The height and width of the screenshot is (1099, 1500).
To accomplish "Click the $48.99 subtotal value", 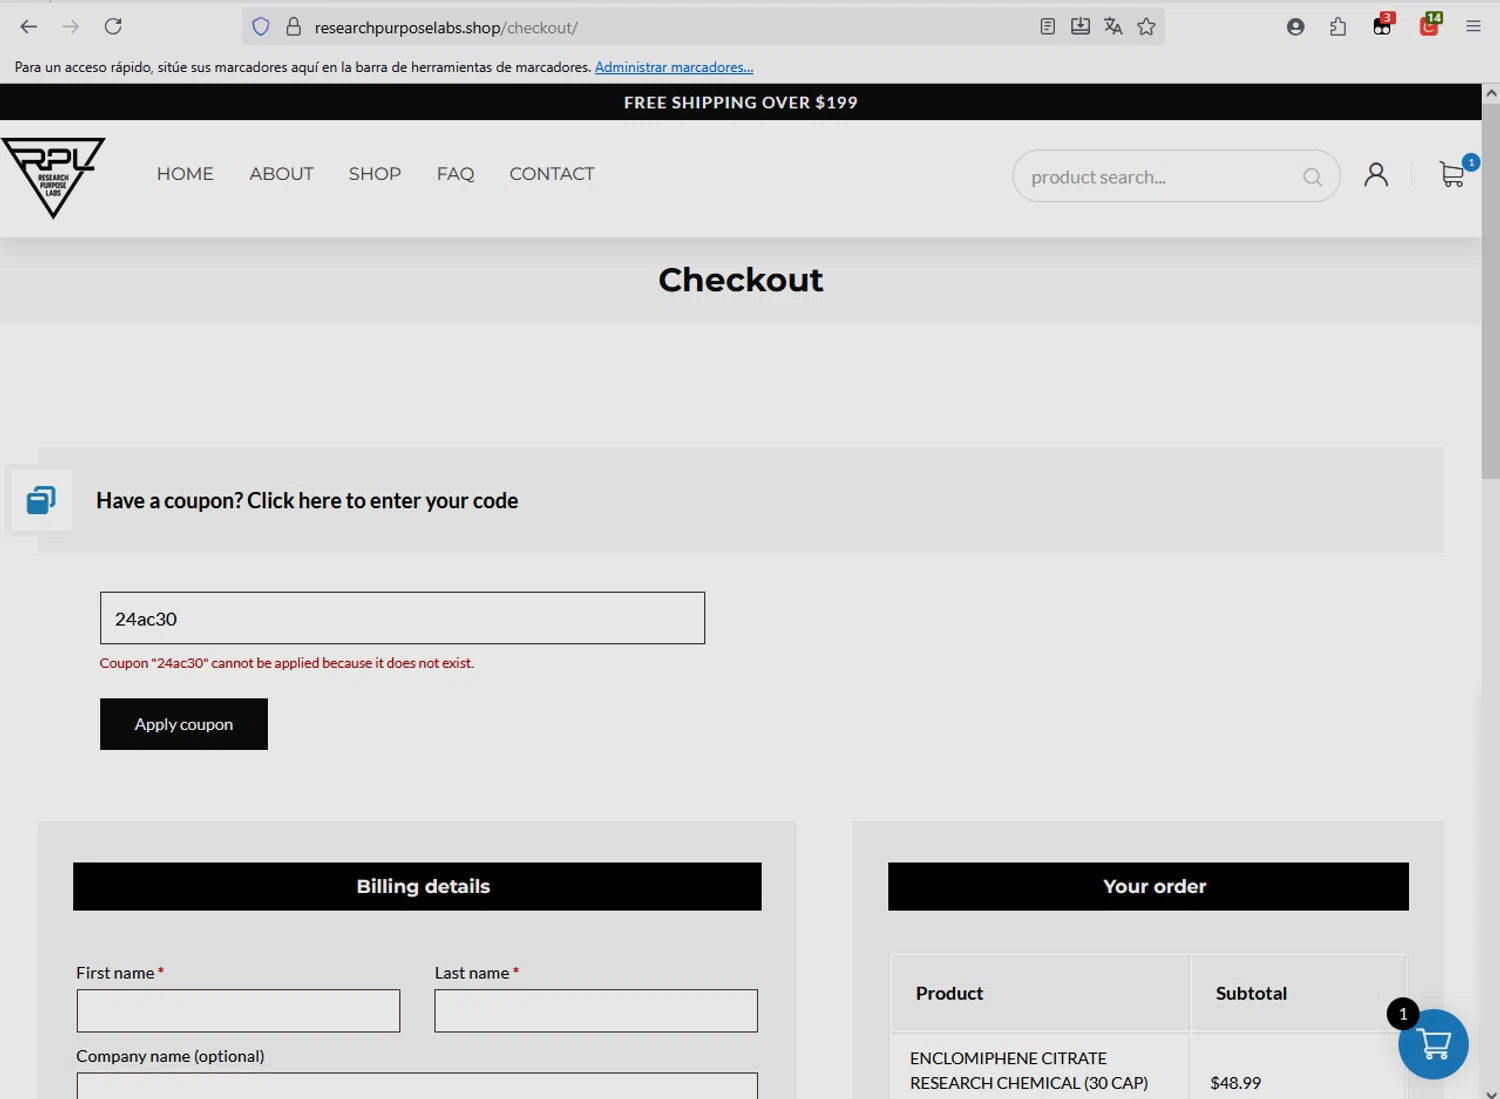I will 1235,1083.
